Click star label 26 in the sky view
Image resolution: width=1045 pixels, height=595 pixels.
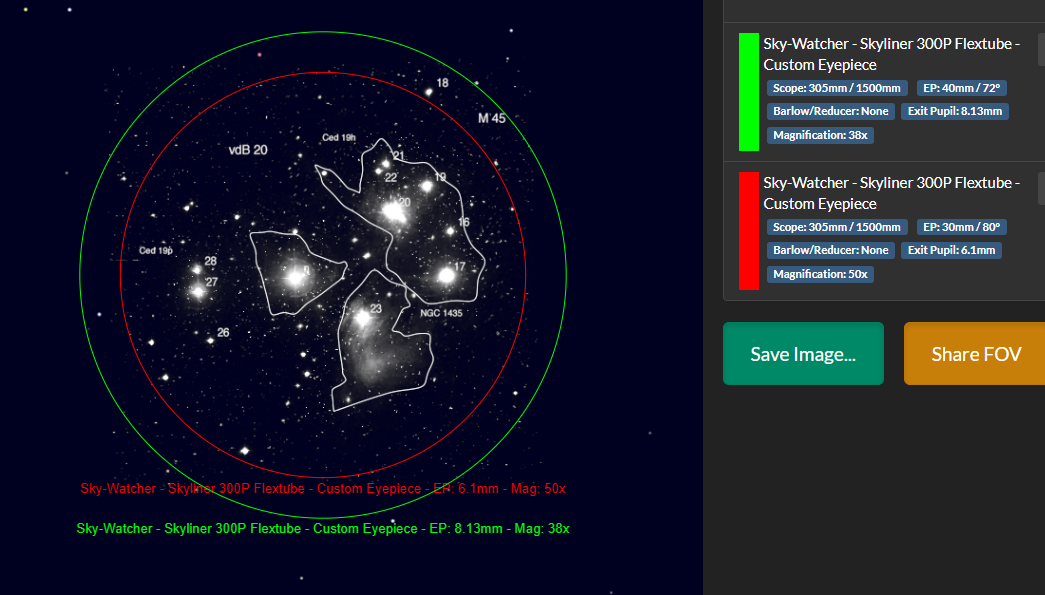tap(223, 332)
